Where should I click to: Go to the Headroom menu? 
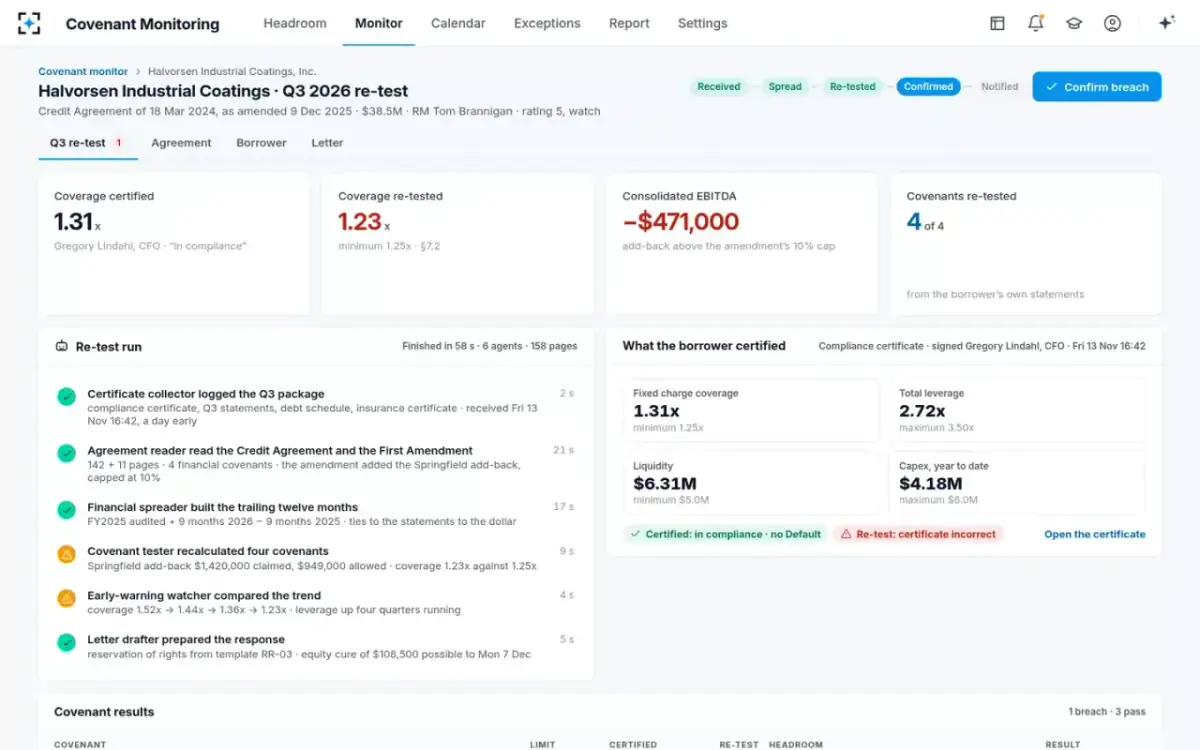point(295,23)
